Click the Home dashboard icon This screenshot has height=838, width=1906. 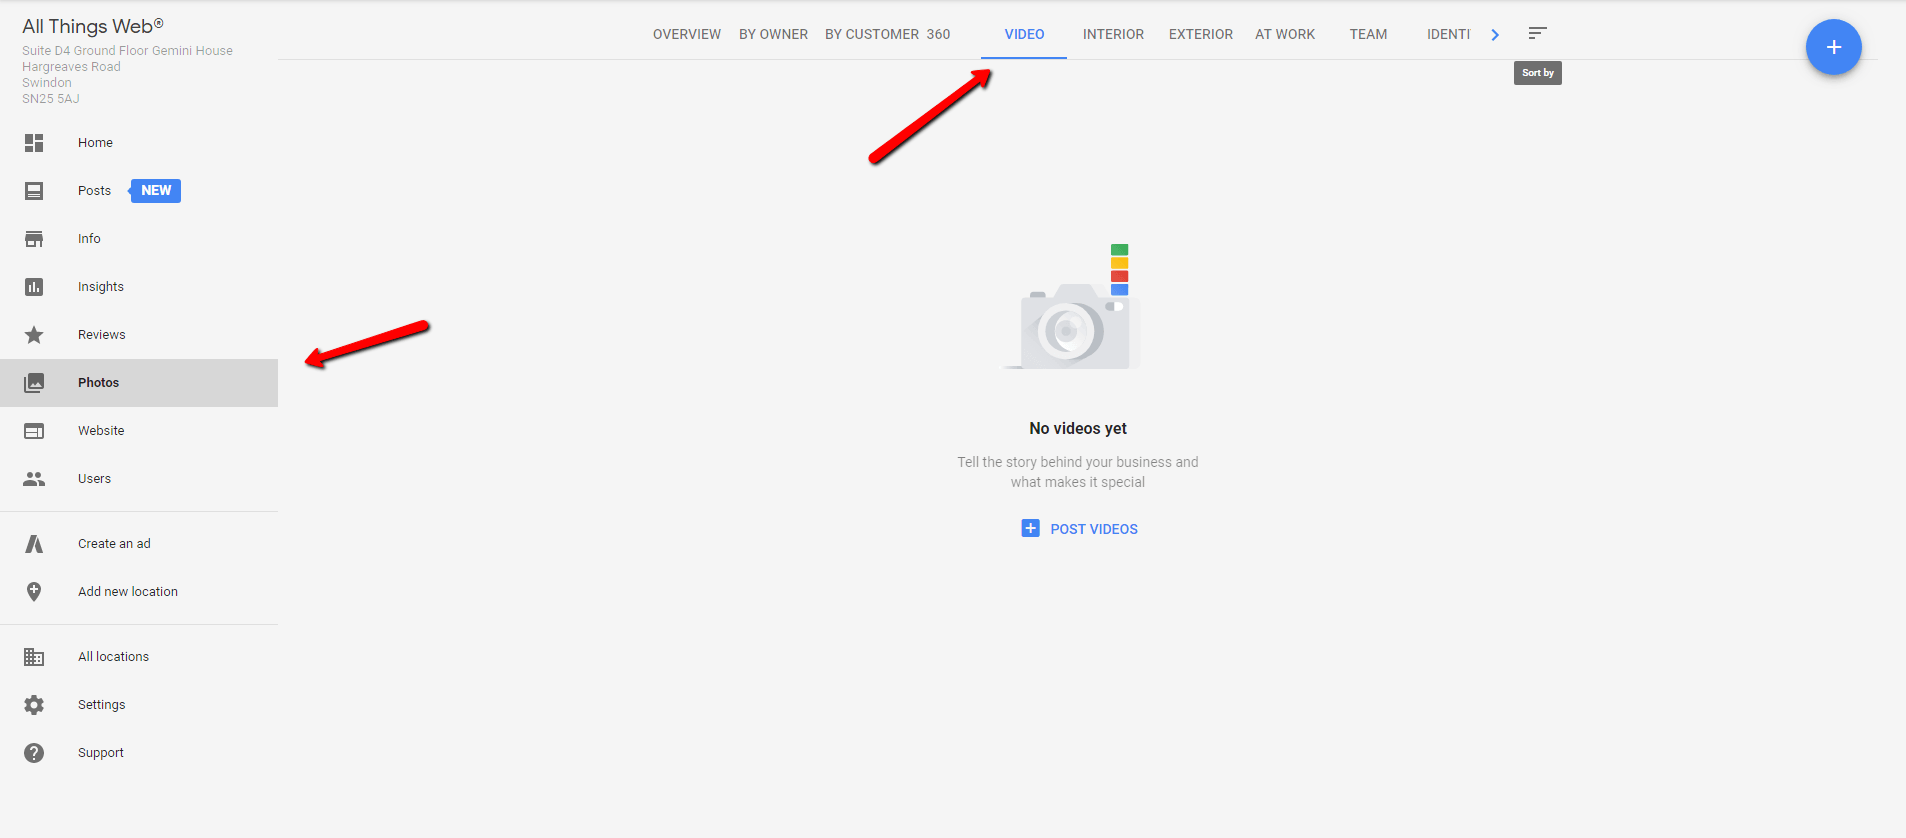point(34,143)
